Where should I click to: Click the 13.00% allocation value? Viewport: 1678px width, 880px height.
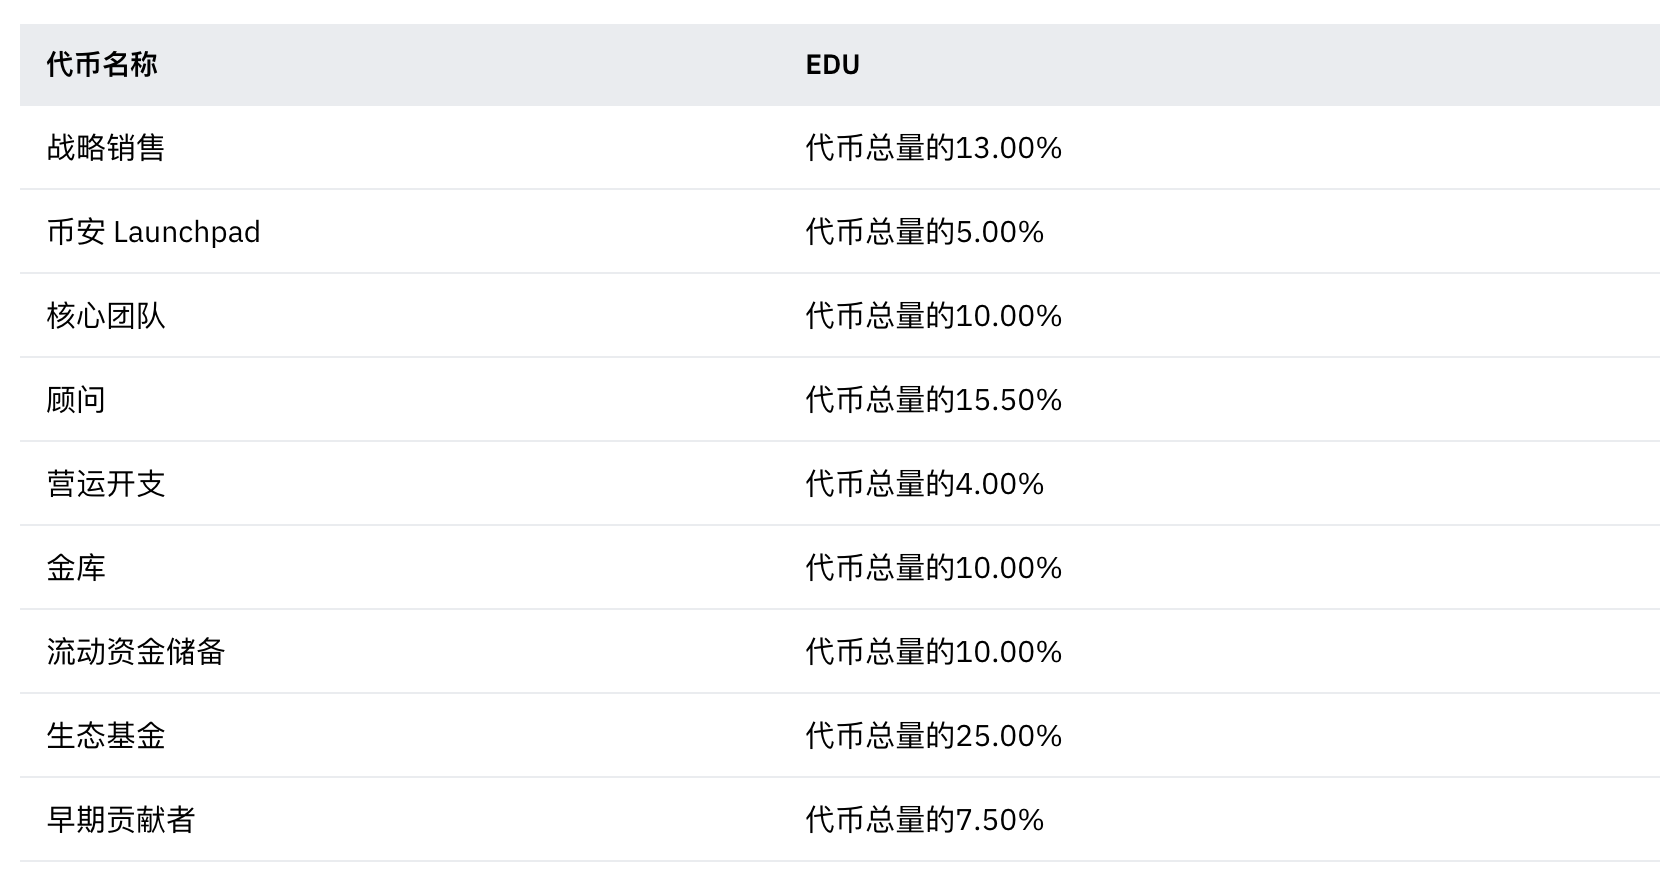(933, 148)
